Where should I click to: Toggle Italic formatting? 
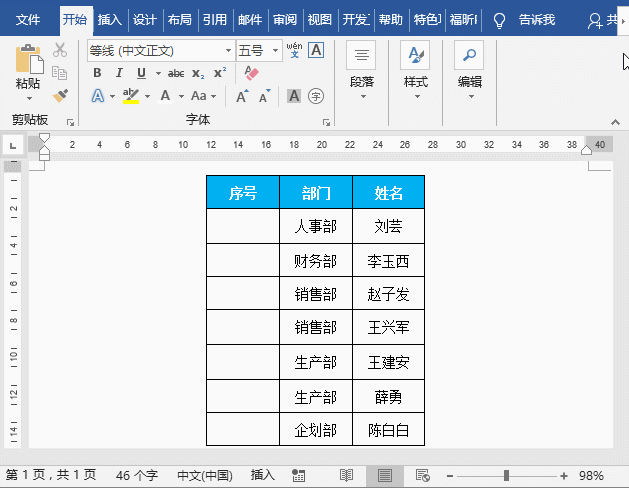[x=119, y=73]
